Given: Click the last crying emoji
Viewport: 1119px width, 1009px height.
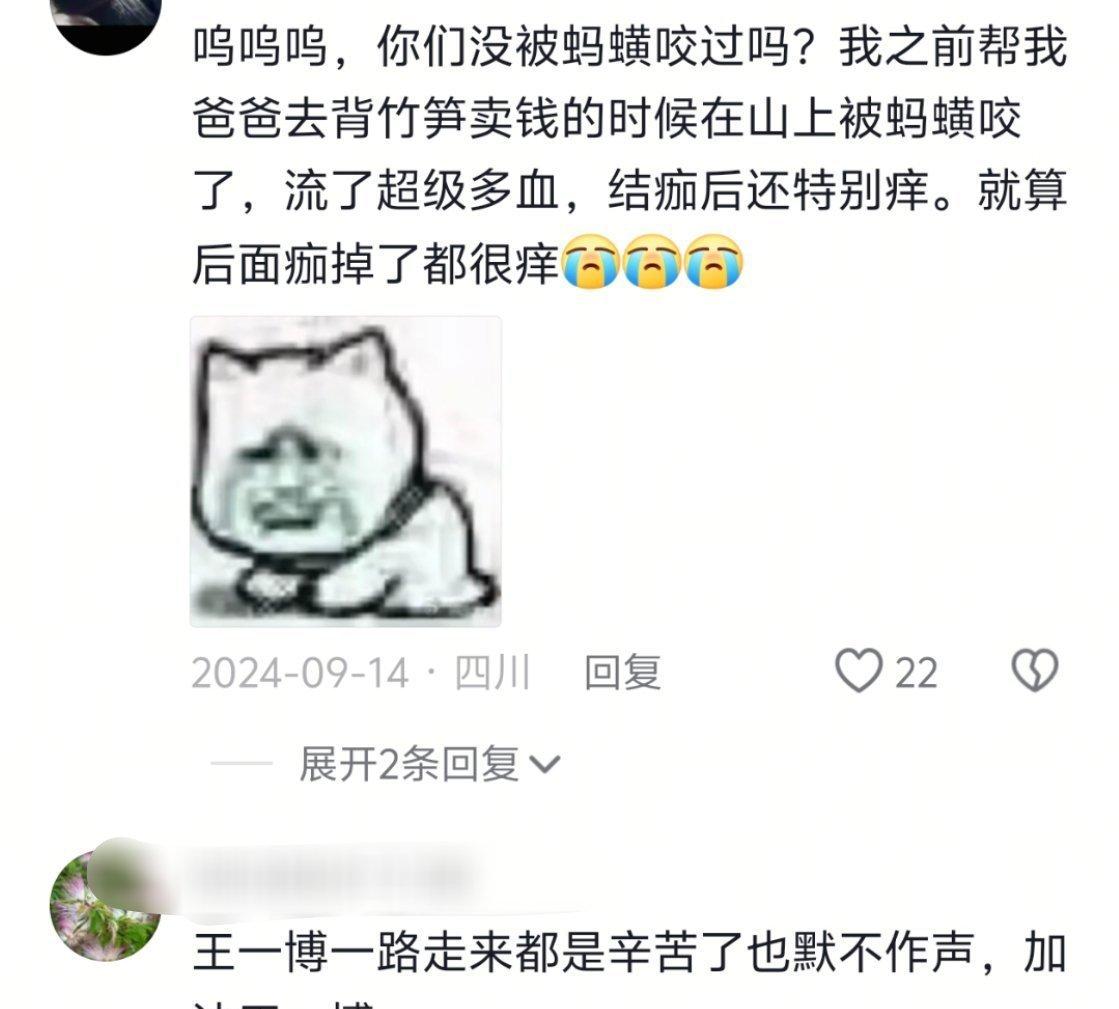Looking at the screenshot, I should pos(713,261).
